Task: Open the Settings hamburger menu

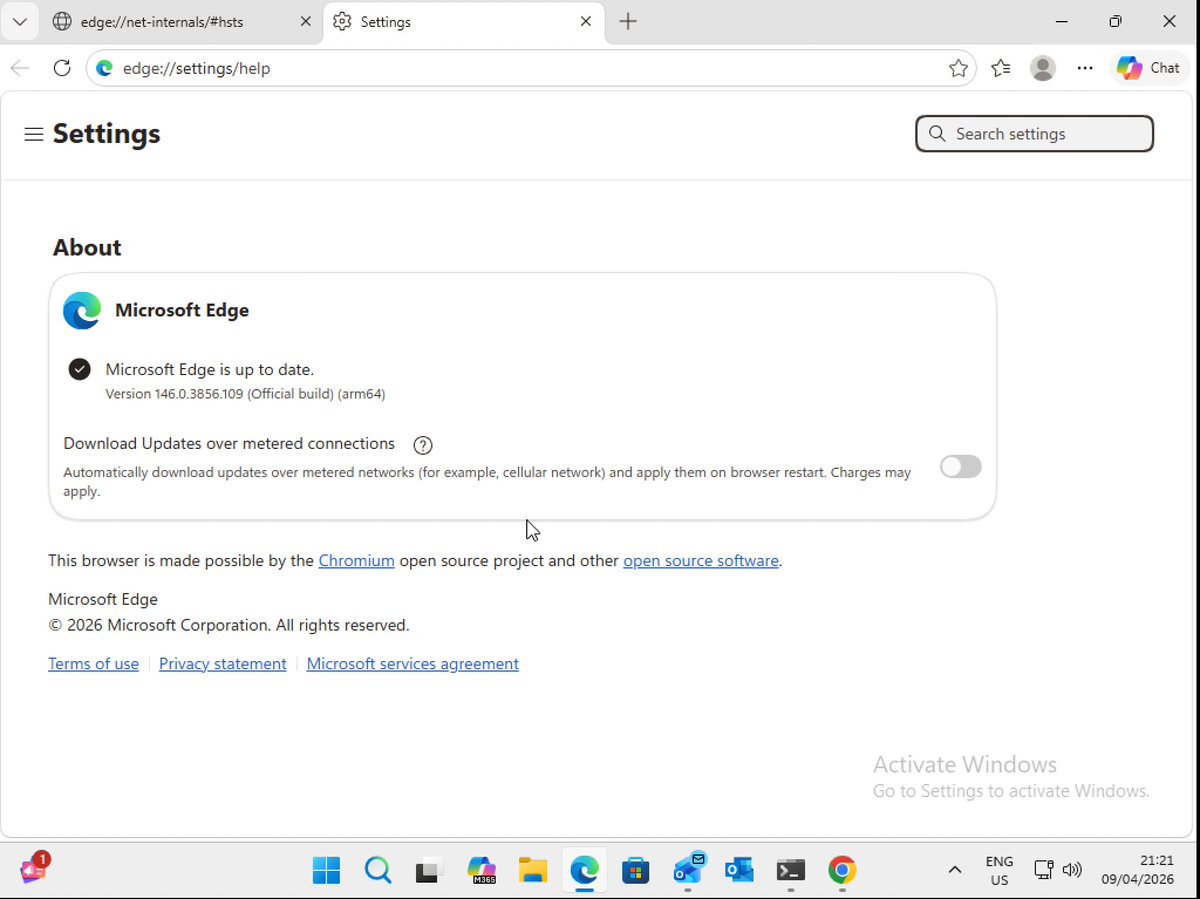Action: coord(33,134)
